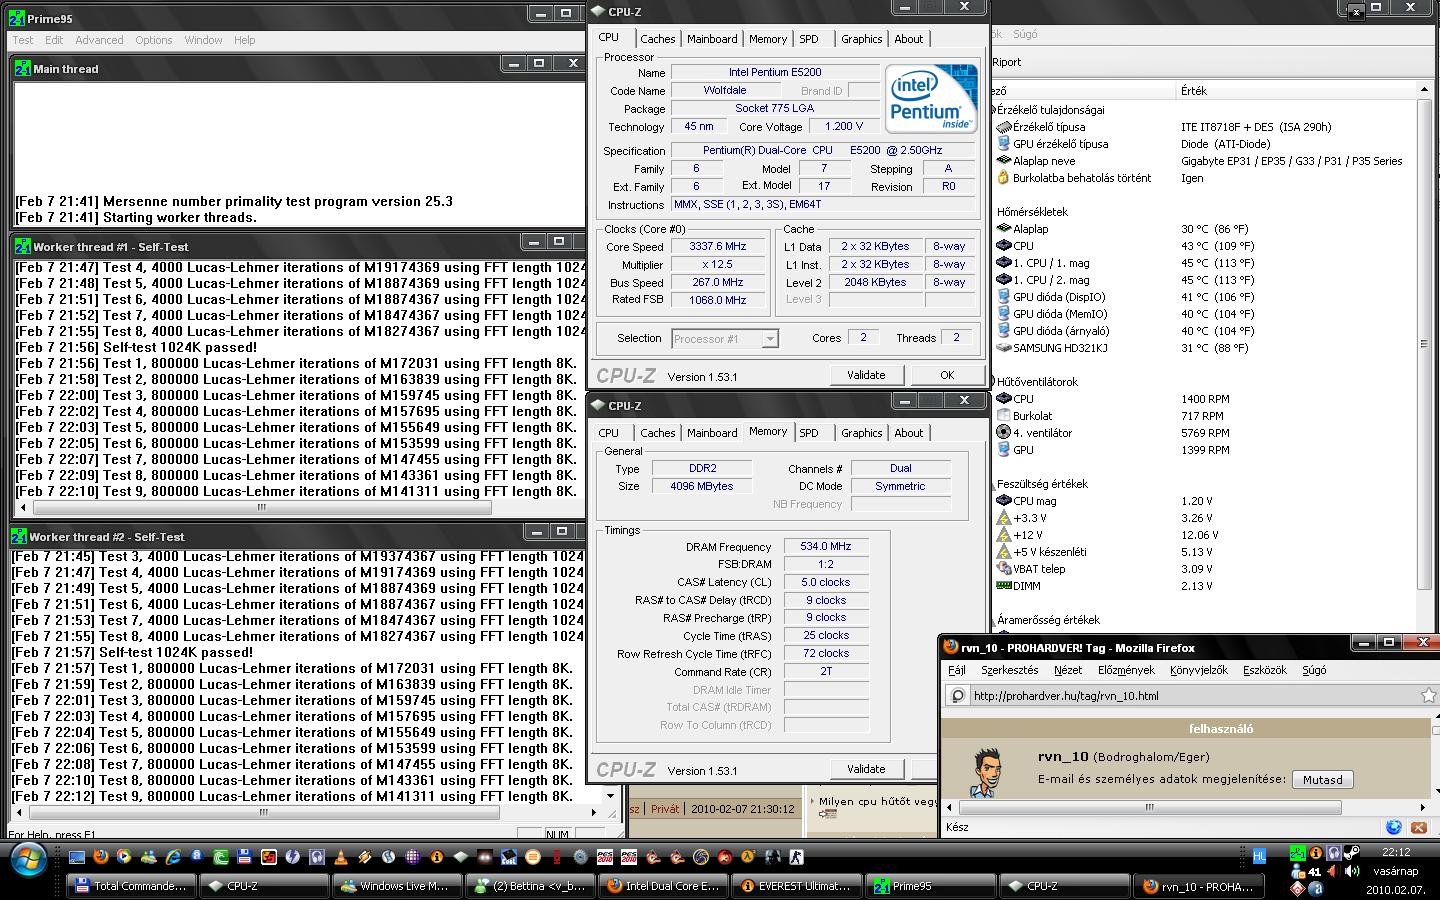The width and height of the screenshot is (1440, 900).
Task: Click the taskbar clock showing 22:12
Action: pos(1396,852)
